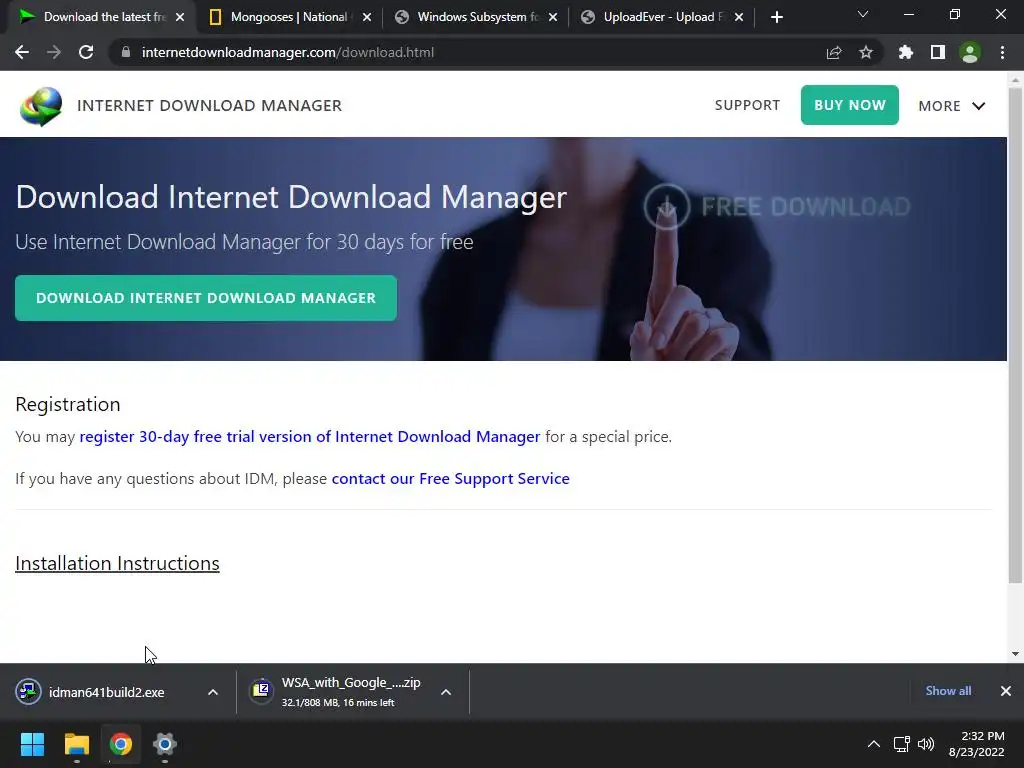Open File Explorer from taskbar

(77, 744)
